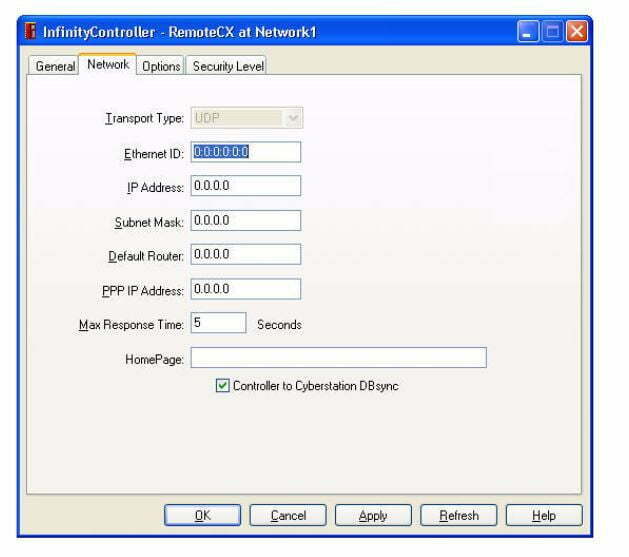Click the Seconds label
The height and width of the screenshot is (557, 629).
pos(279,324)
